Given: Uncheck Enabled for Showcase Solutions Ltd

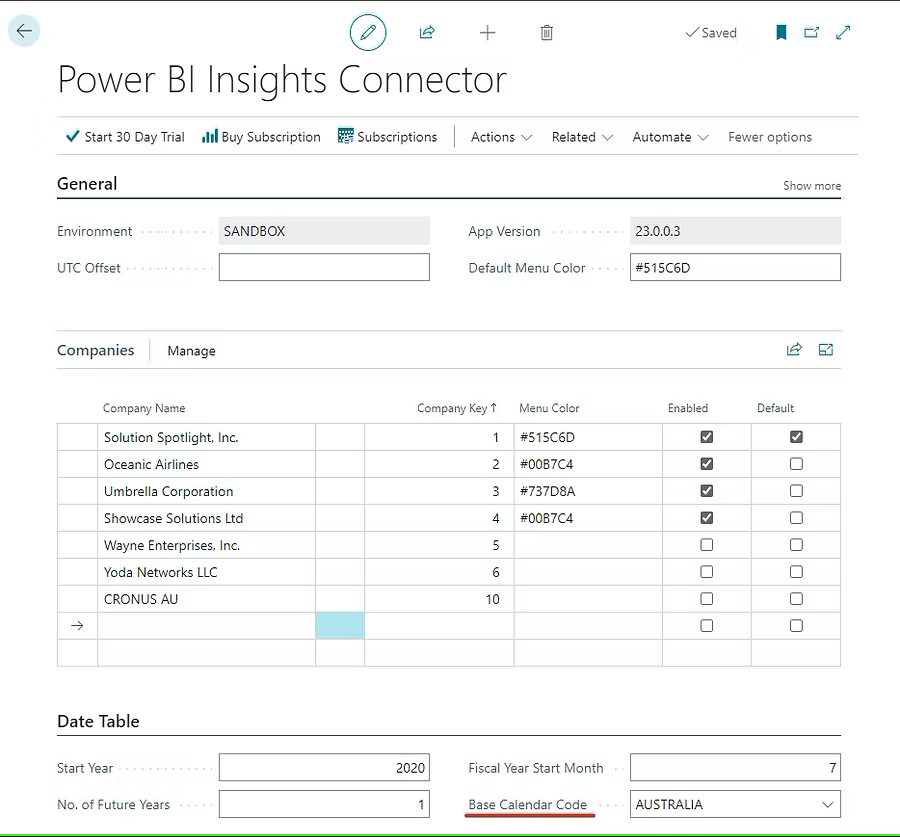Looking at the screenshot, I should point(707,518).
